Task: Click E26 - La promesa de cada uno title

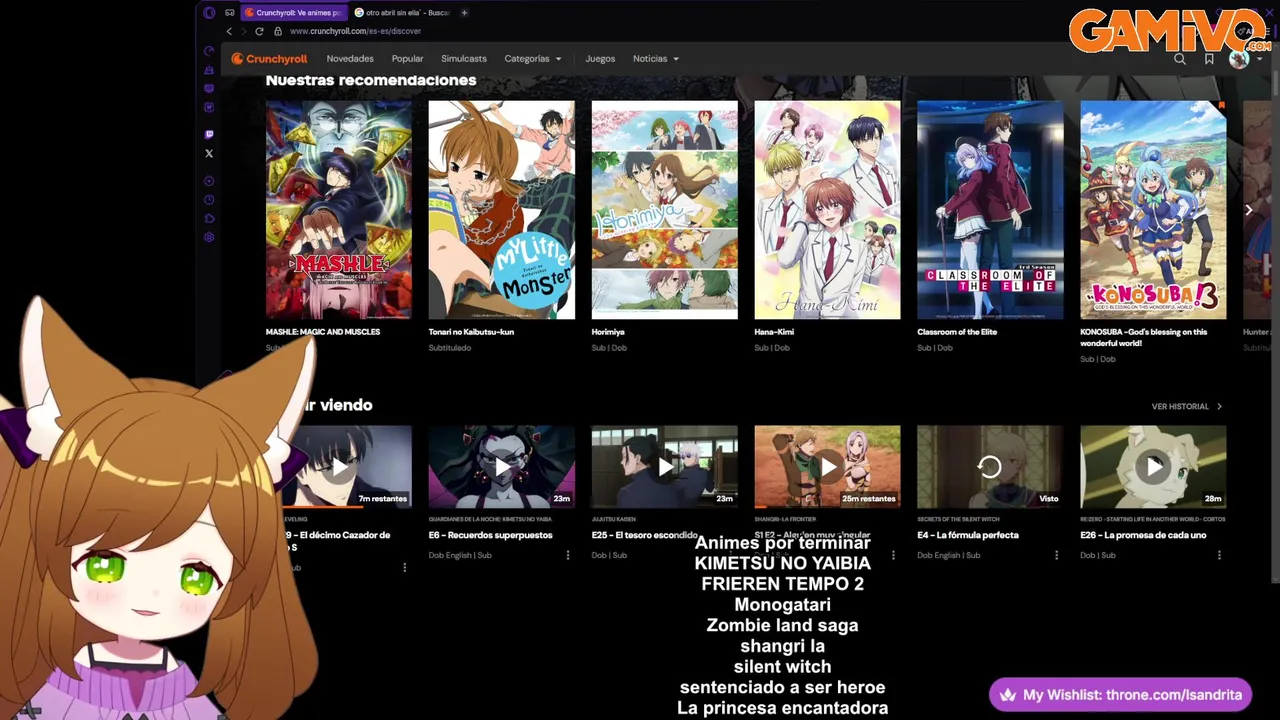Action: pos(1143,535)
